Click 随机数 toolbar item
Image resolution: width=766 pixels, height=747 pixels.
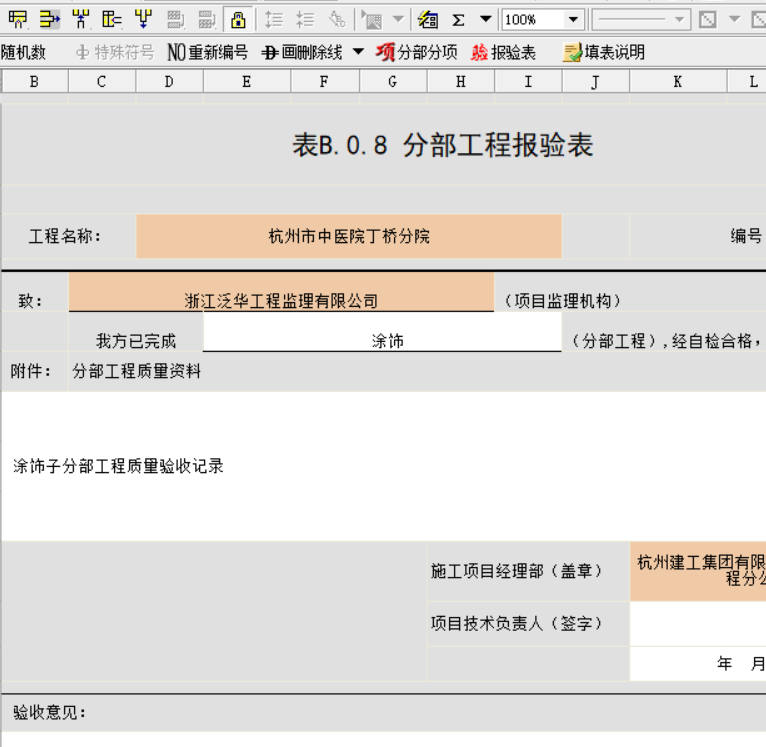(24, 52)
